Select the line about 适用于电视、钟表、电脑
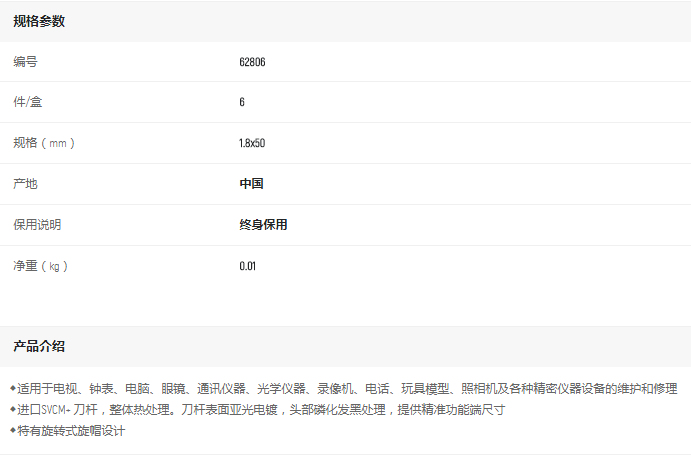This screenshot has height=465, width=691. [x=347, y=388]
